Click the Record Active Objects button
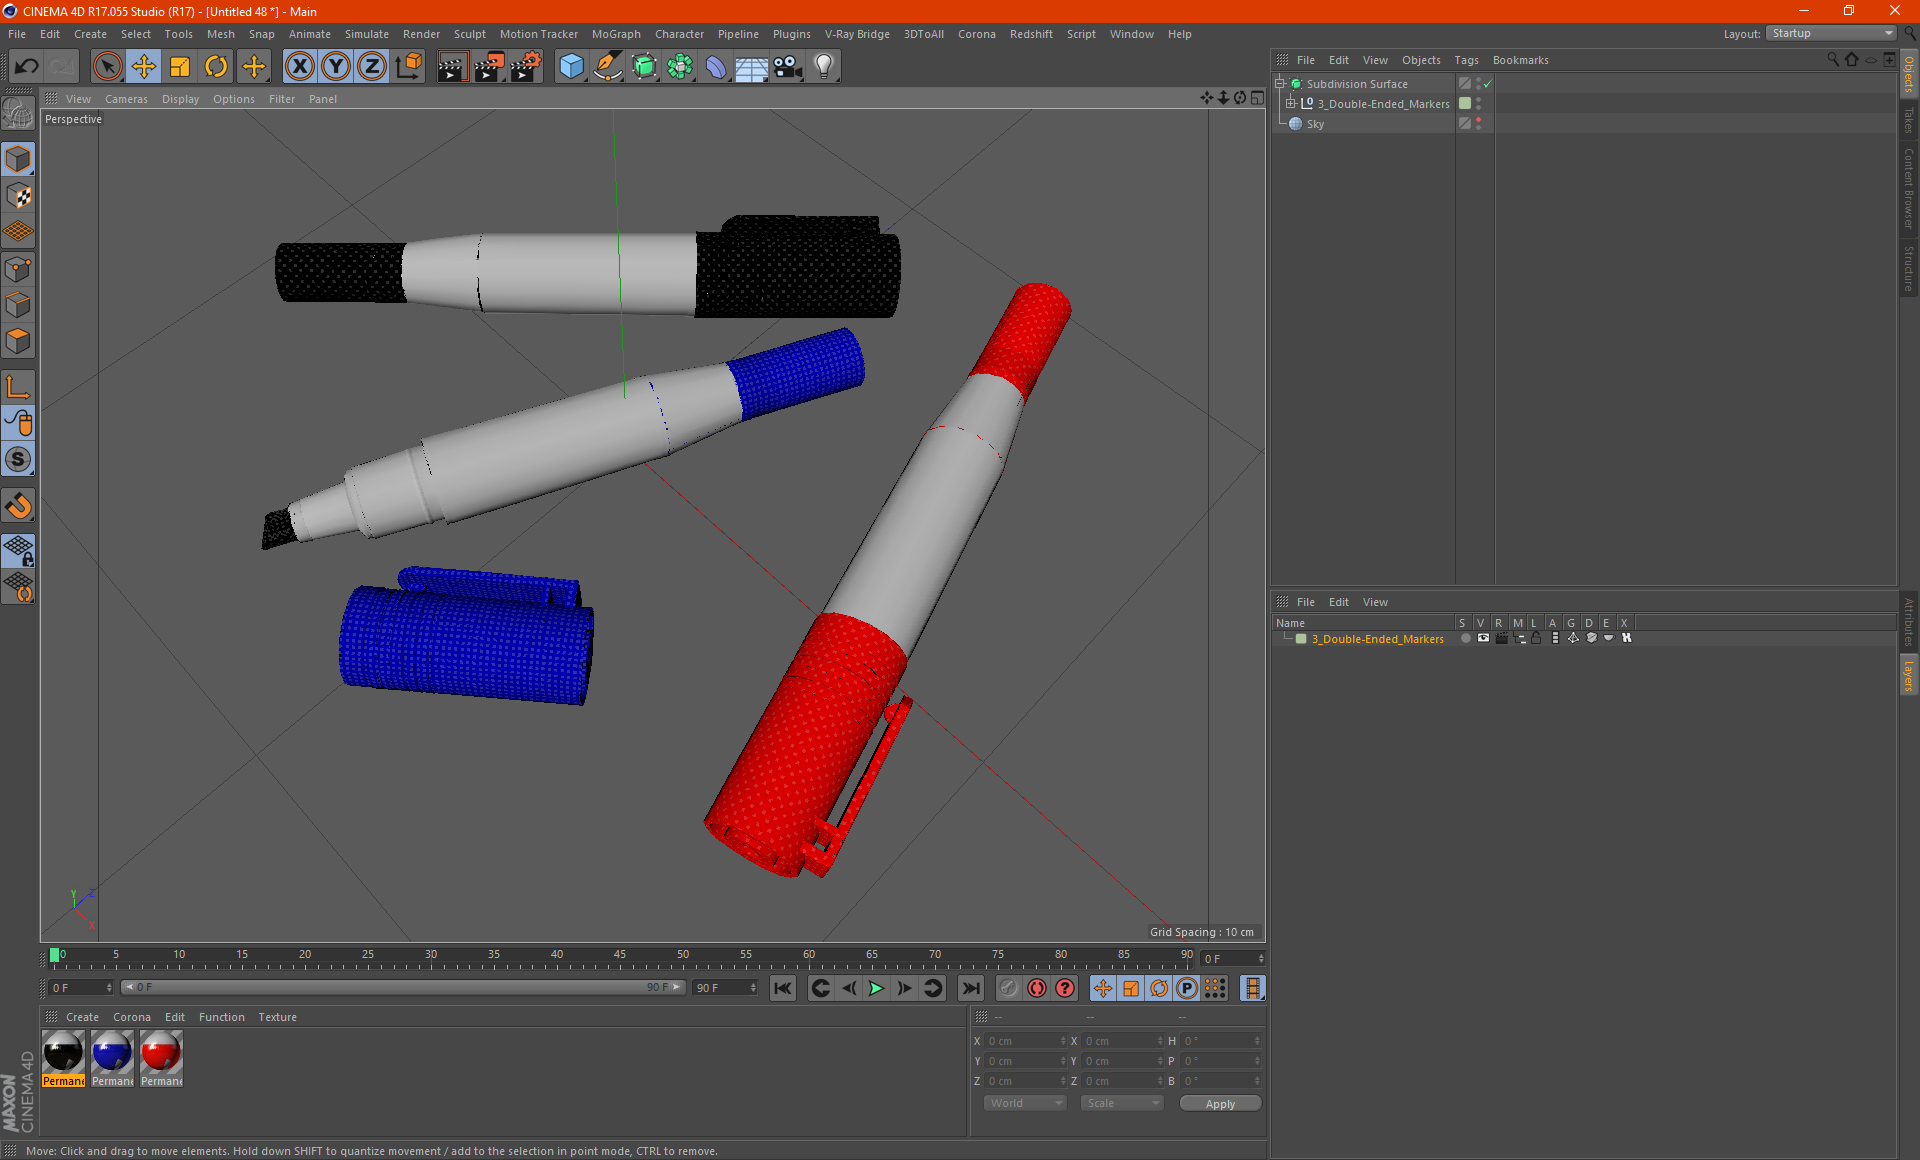 click(1009, 988)
